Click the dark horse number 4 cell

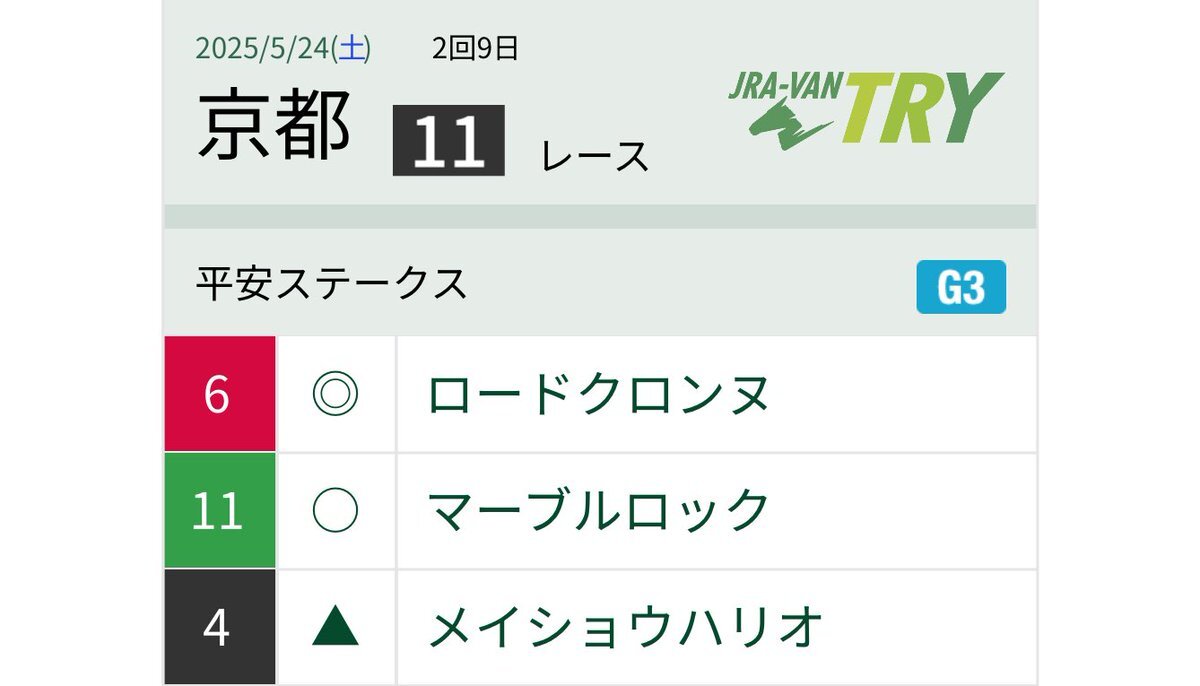(x=220, y=627)
